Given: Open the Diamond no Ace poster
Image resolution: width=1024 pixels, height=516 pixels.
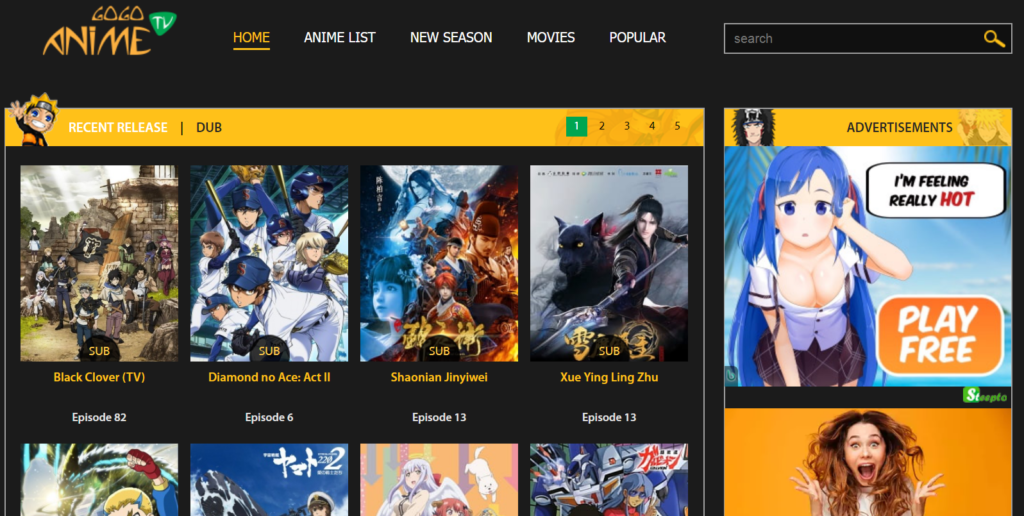Looking at the screenshot, I should (269, 263).
